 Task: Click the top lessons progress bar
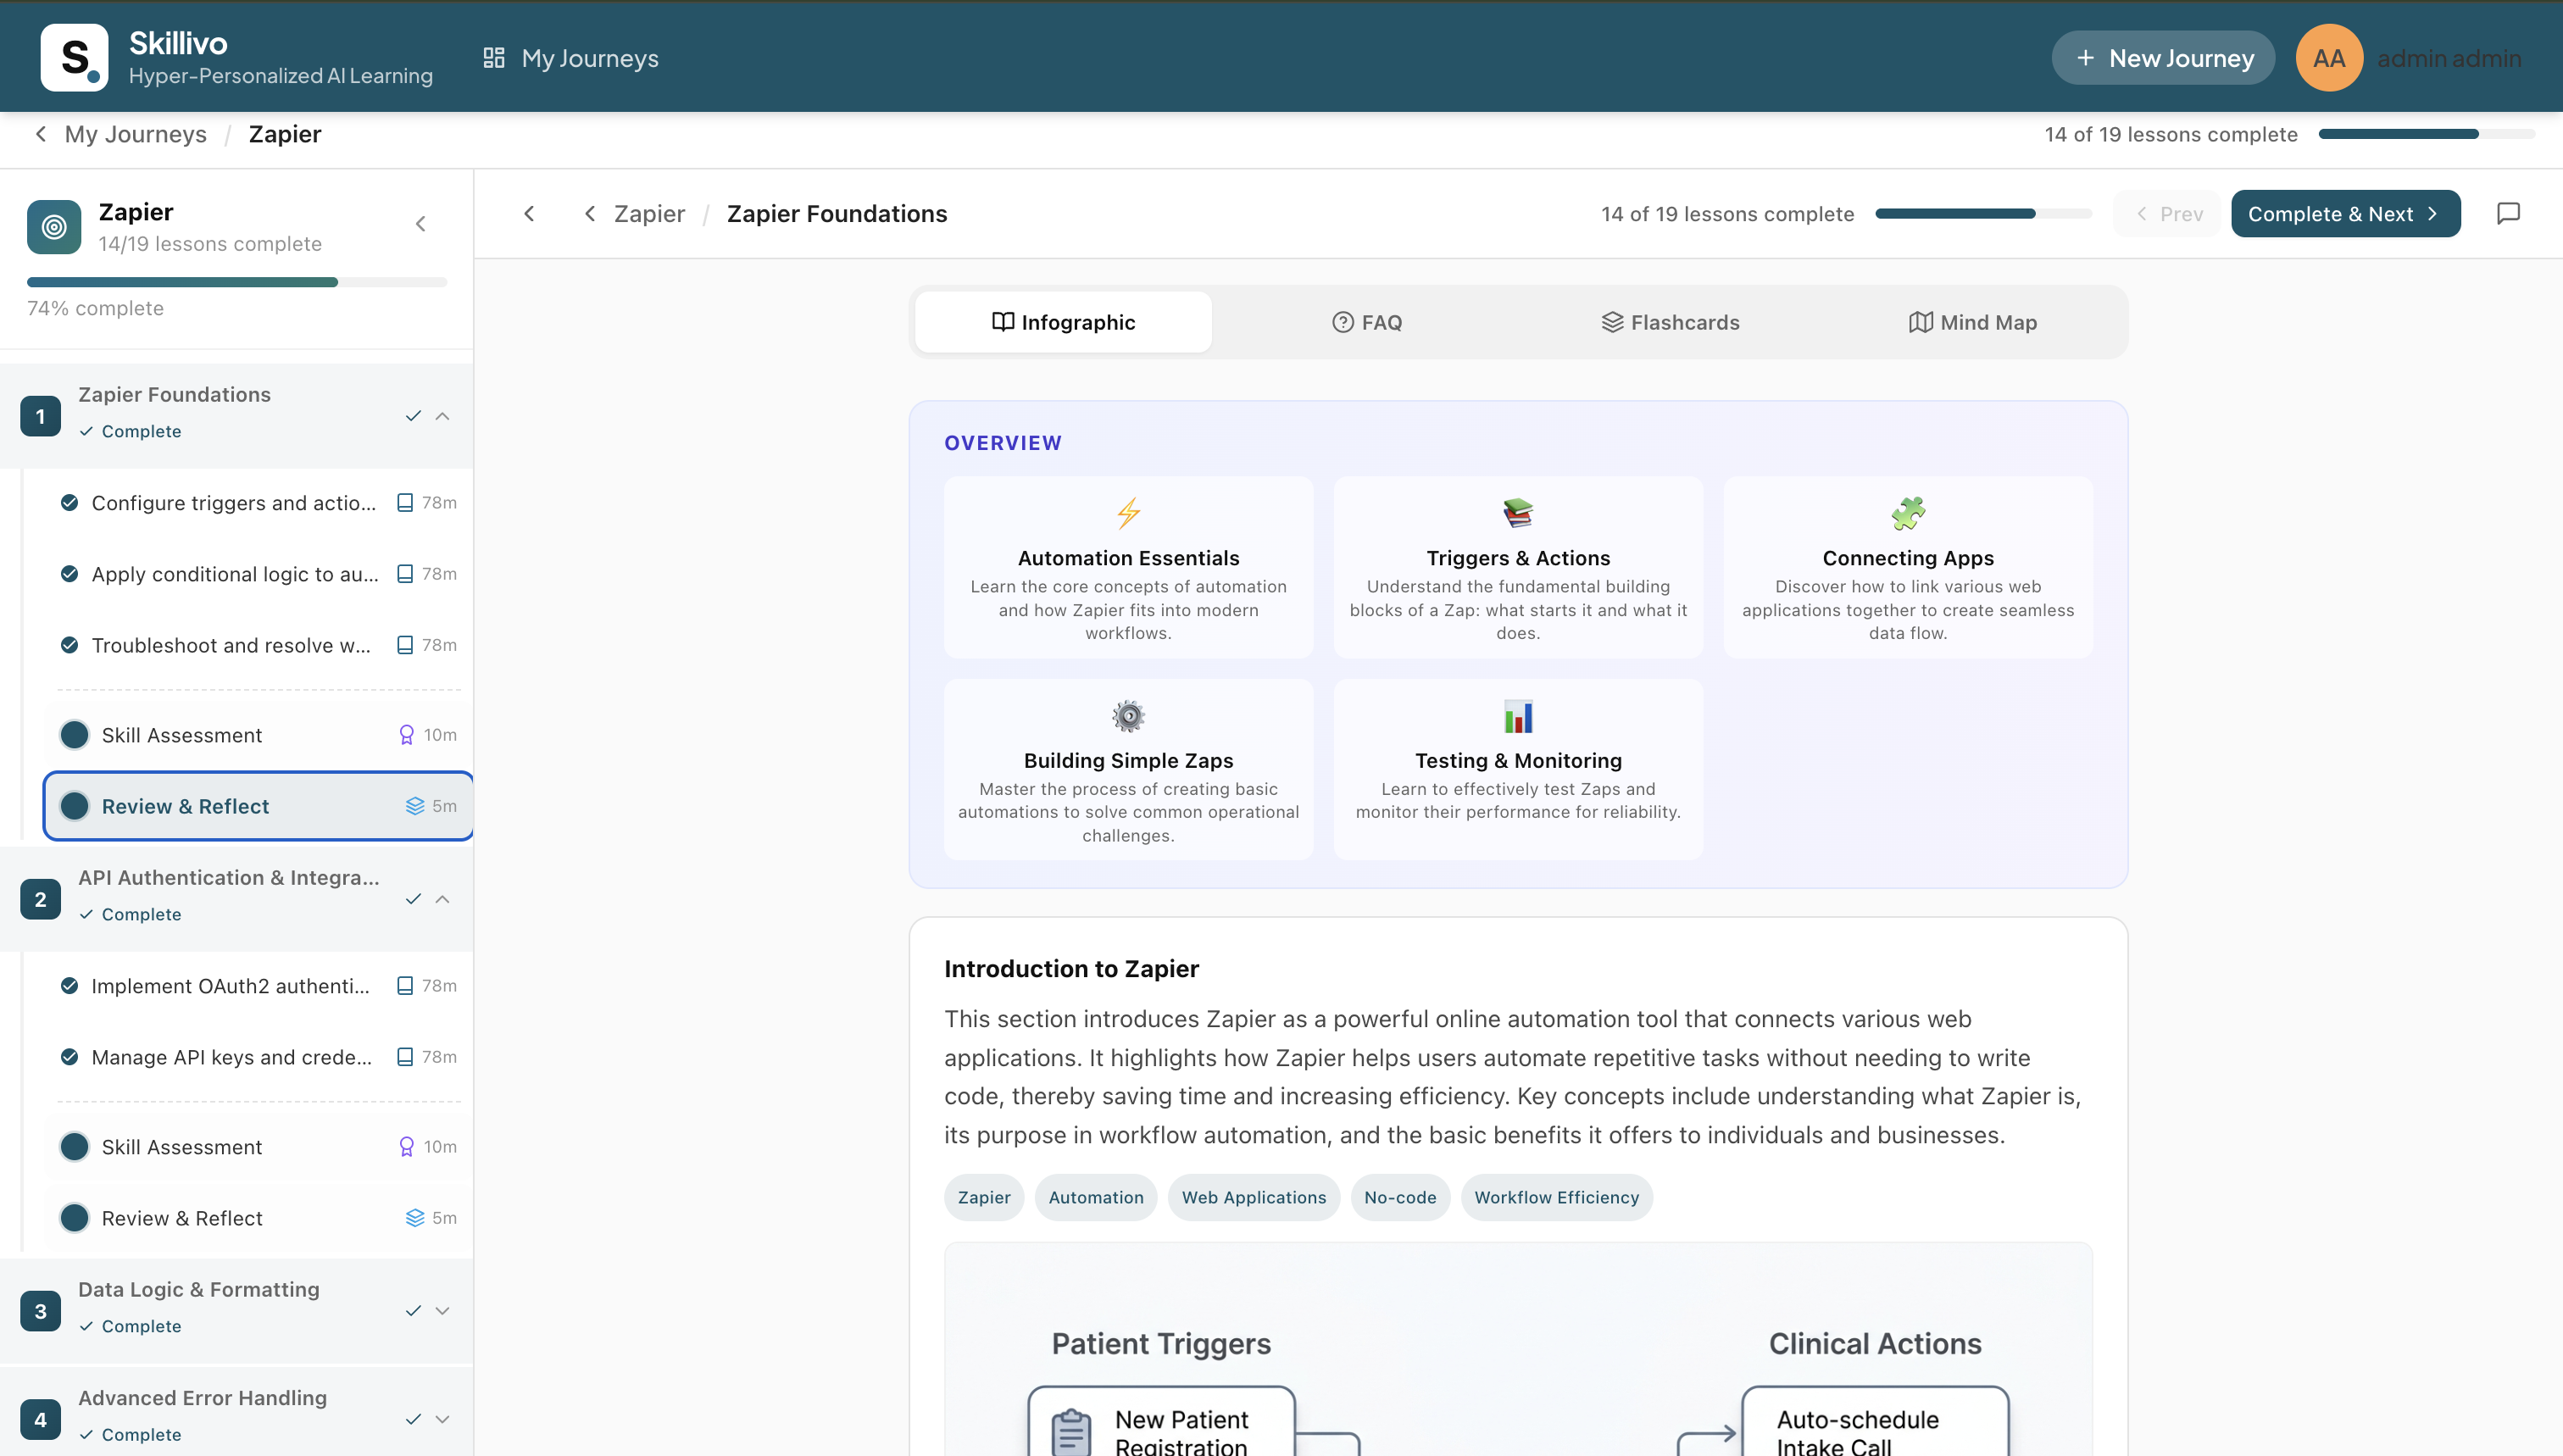click(2426, 134)
